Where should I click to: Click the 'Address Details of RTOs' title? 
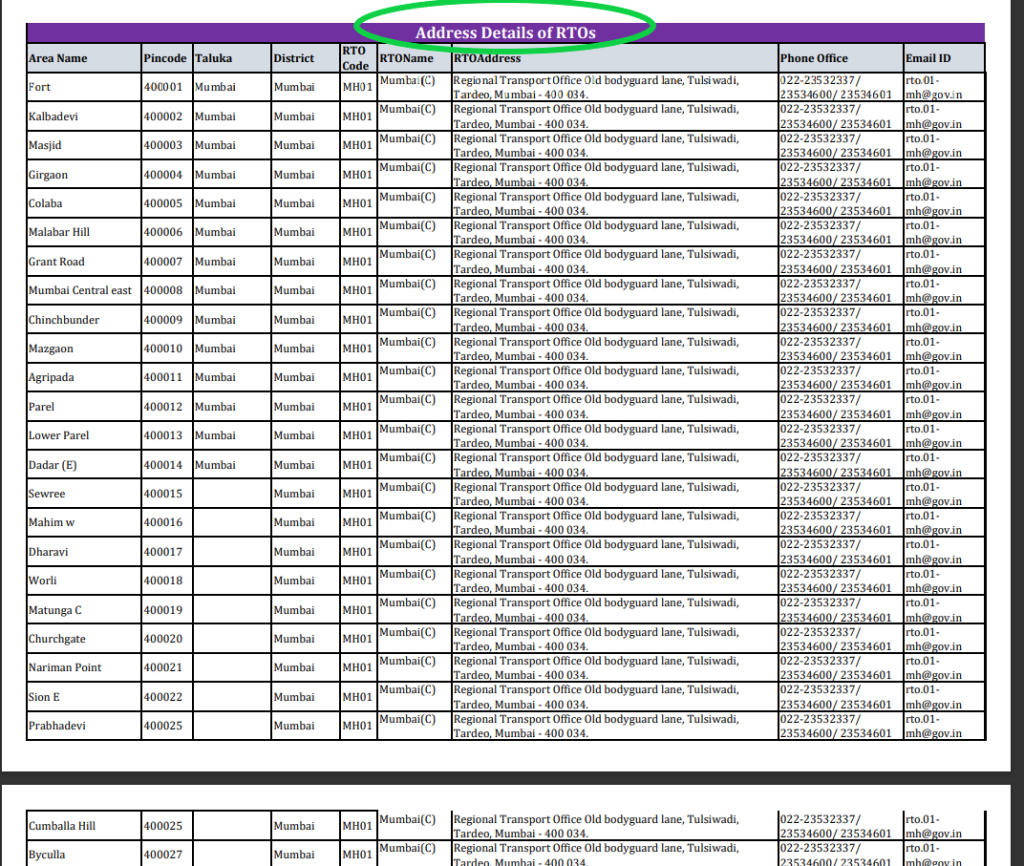[x=505, y=33]
